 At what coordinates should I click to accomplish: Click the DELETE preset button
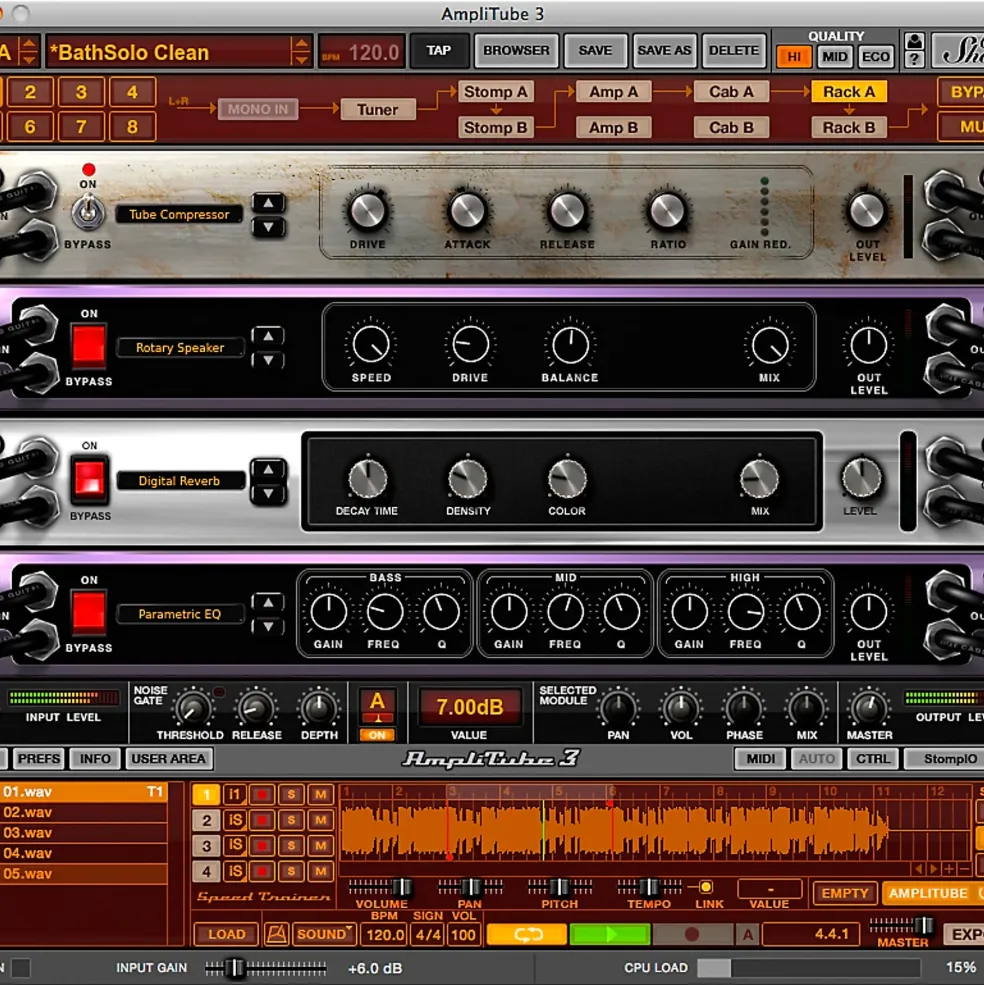[733, 50]
